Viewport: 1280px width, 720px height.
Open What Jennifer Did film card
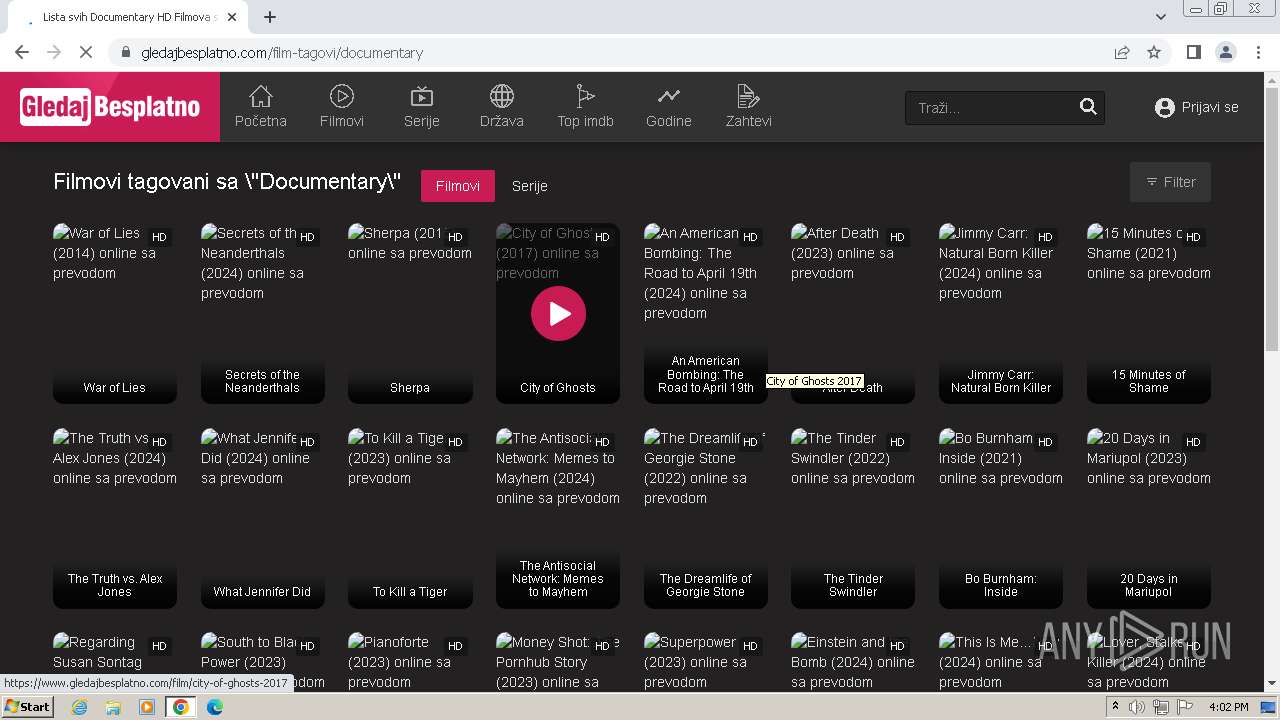263,518
